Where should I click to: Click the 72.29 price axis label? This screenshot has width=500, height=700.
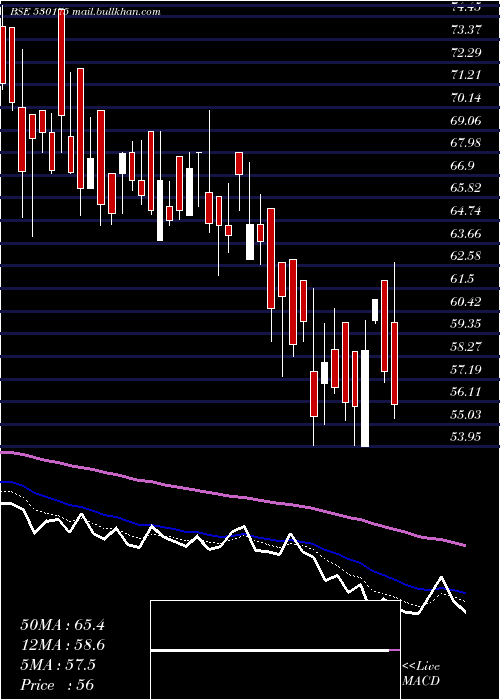[x=466, y=53]
